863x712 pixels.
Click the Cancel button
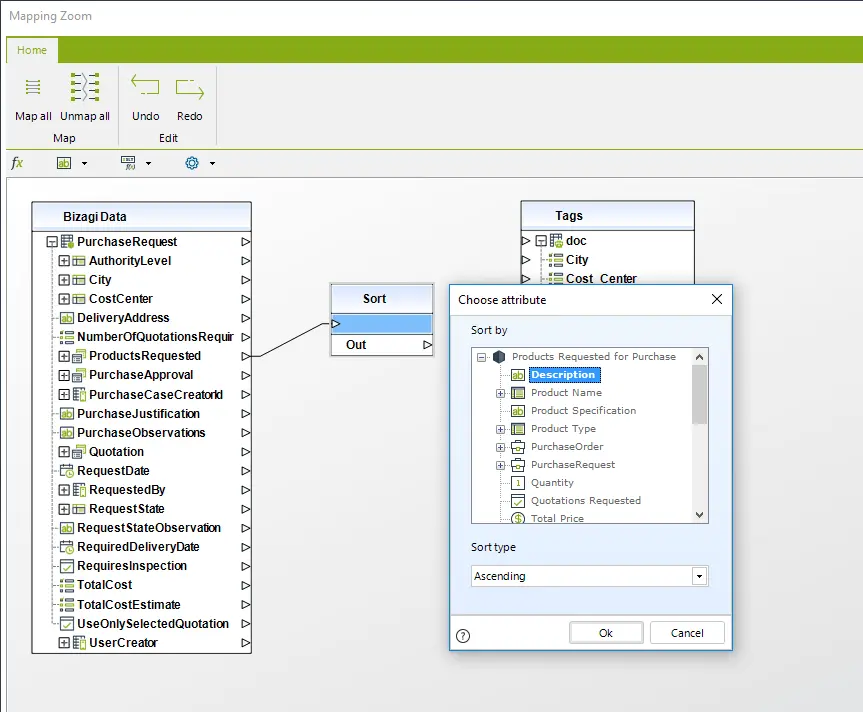[687, 633]
